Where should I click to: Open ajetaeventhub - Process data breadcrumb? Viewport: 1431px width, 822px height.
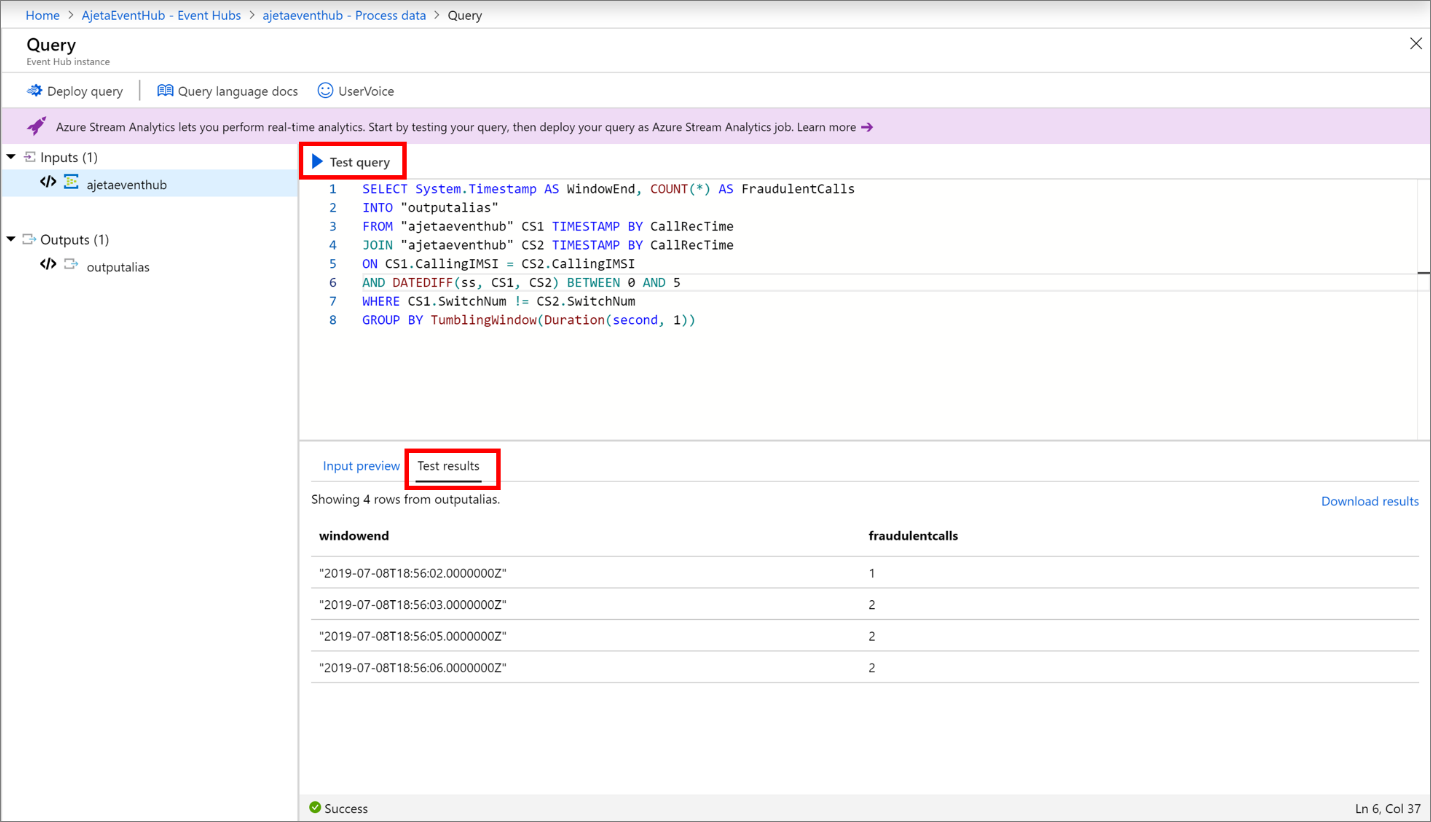344,16
